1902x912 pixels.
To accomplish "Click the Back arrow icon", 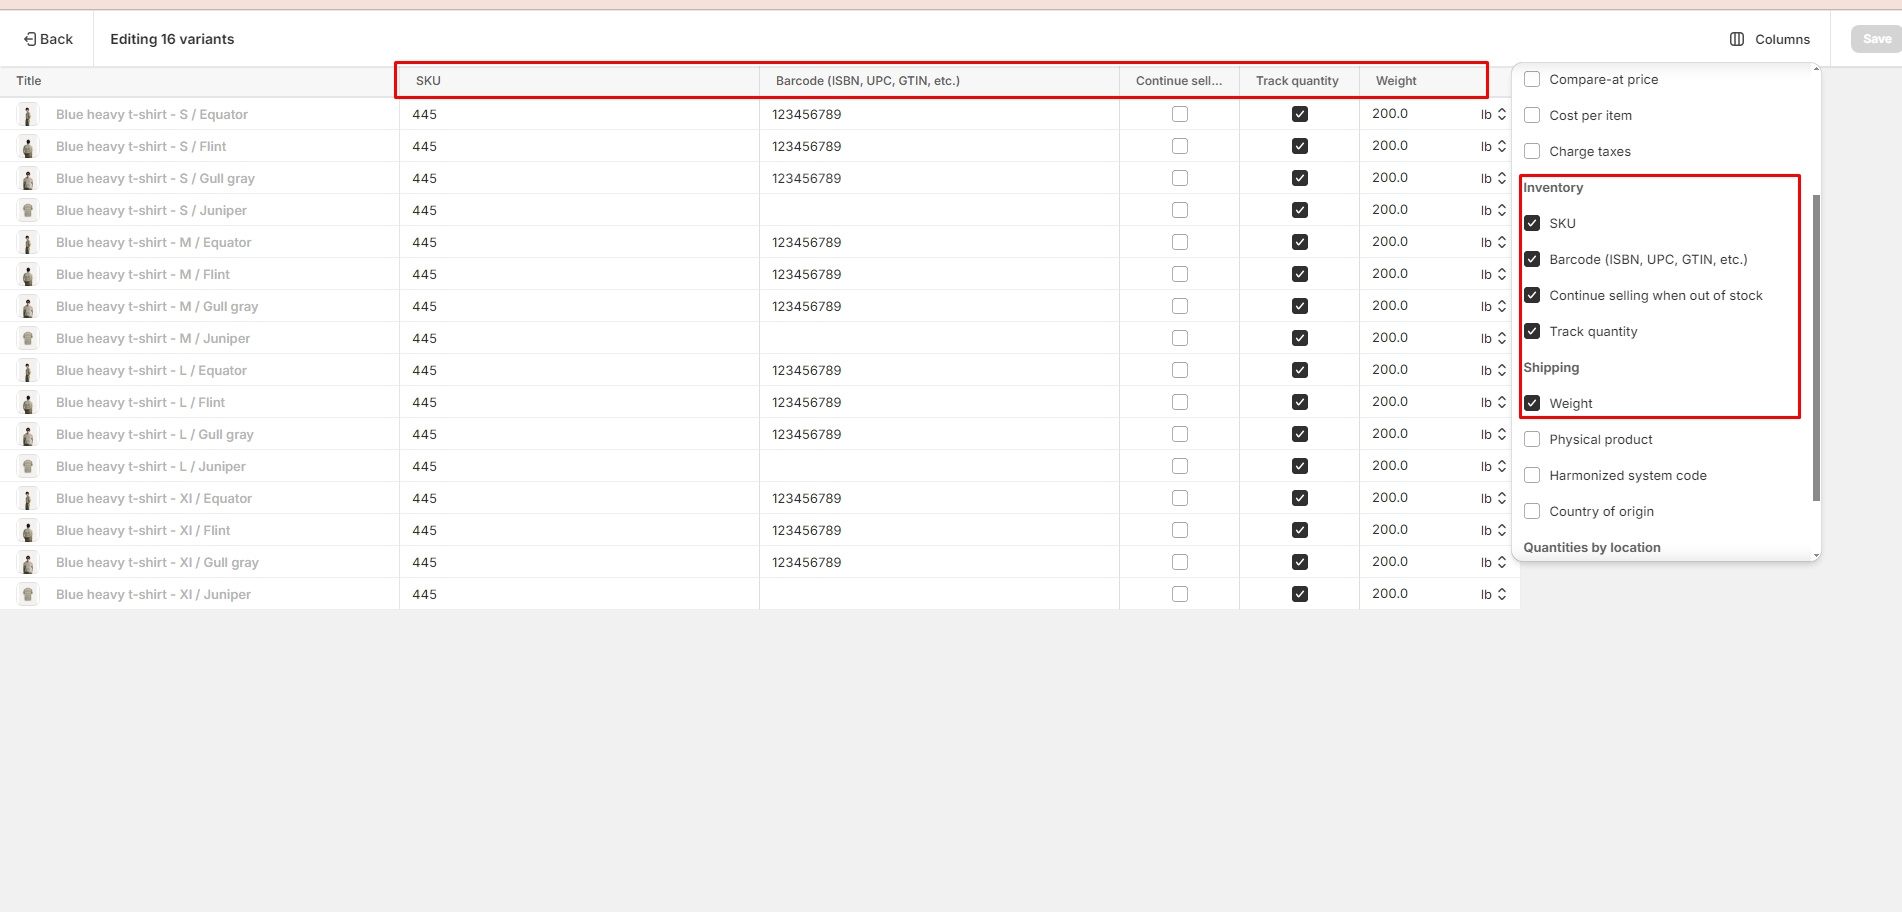I will (30, 39).
